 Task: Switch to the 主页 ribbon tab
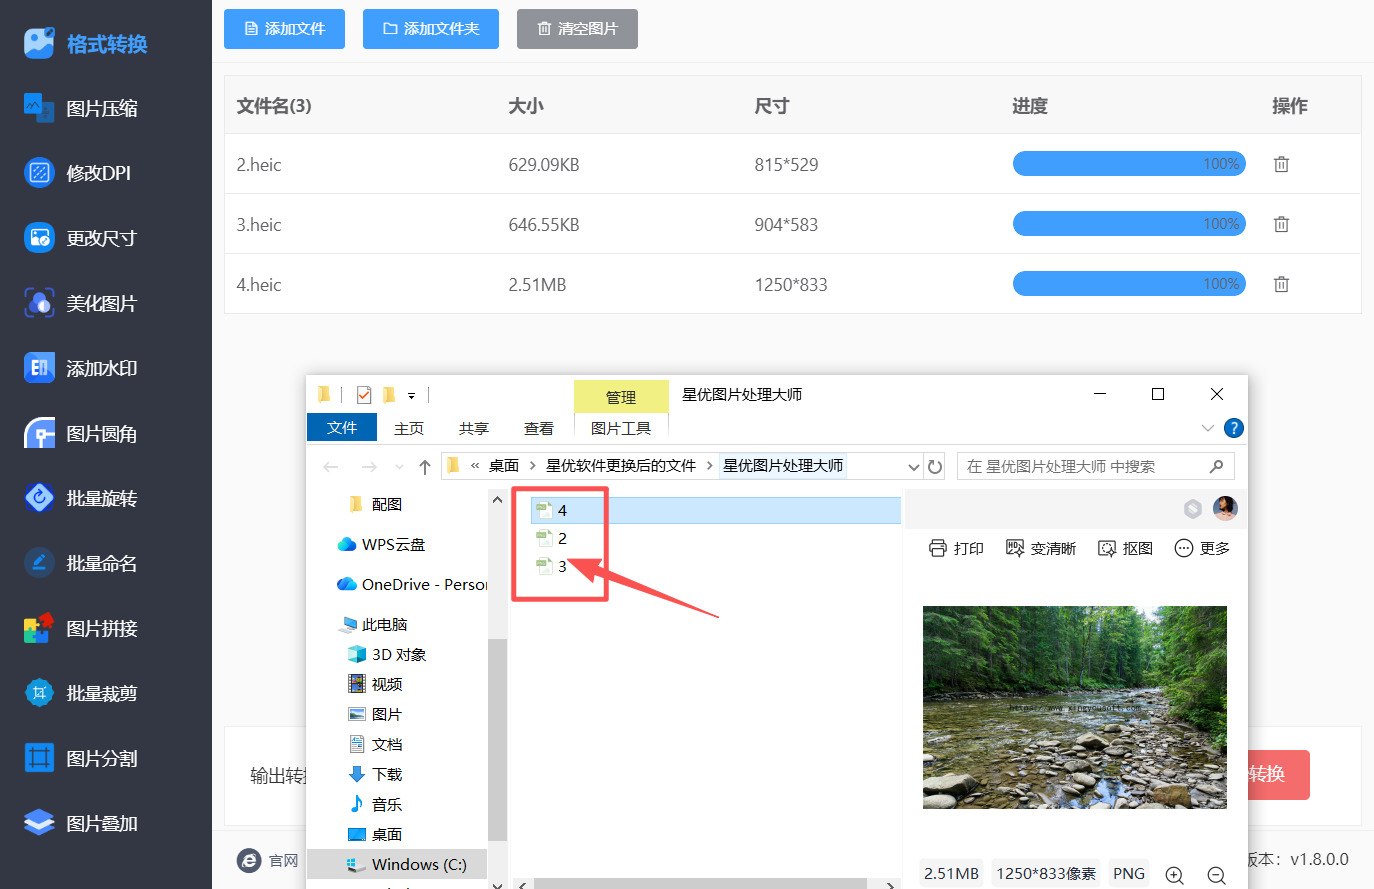tap(409, 428)
